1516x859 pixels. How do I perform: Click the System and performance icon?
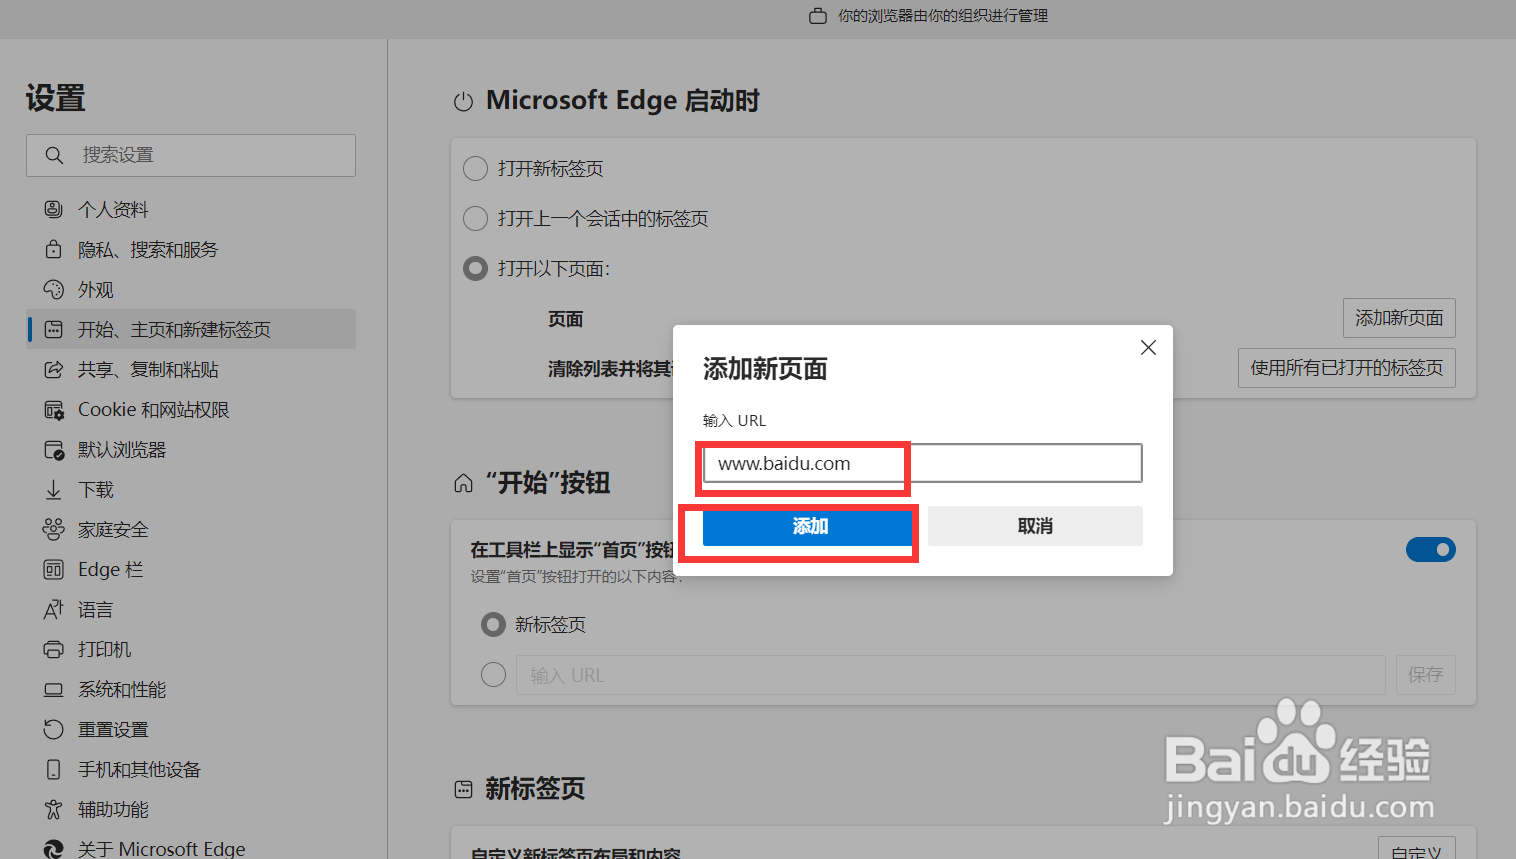[54, 690]
